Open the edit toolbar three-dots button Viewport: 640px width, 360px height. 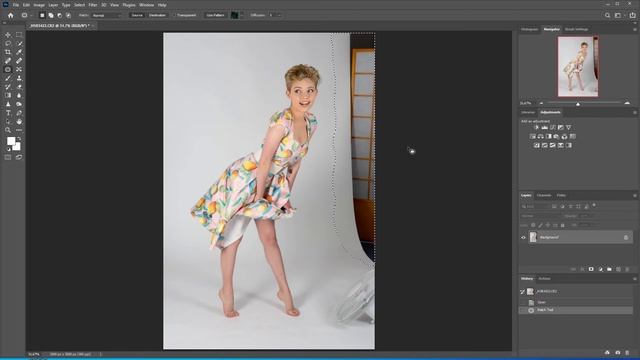19,130
